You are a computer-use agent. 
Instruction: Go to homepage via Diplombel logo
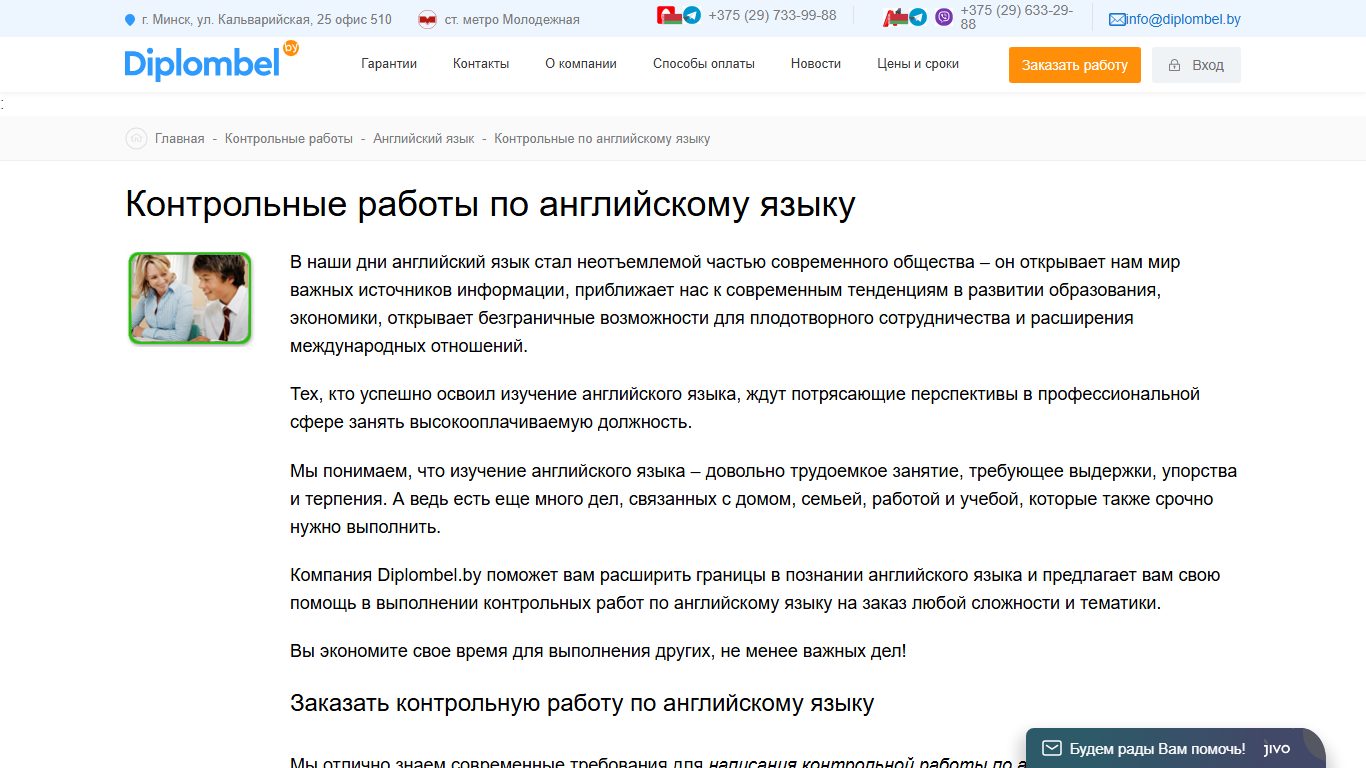tap(212, 62)
